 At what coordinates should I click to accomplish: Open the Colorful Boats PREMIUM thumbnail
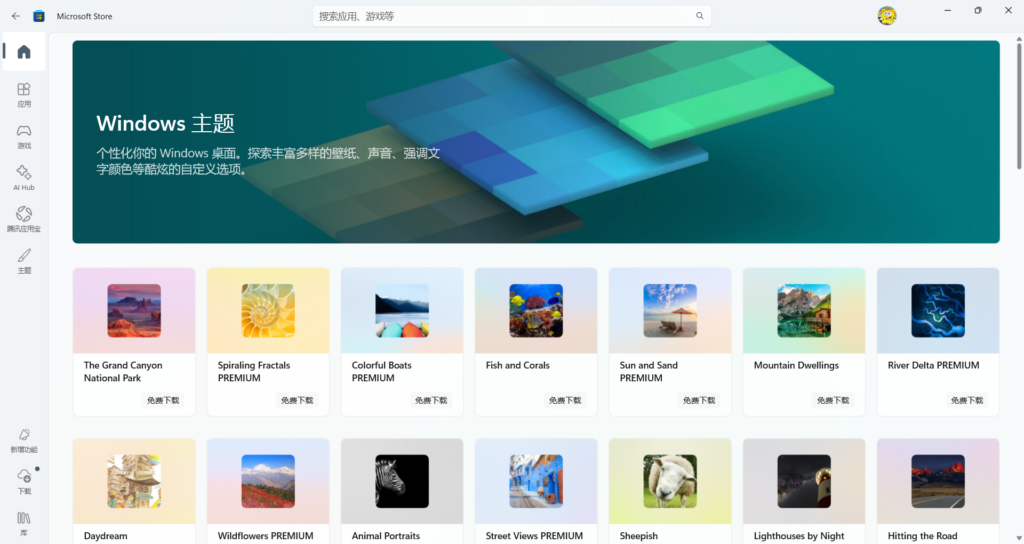pyautogui.click(x=402, y=311)
